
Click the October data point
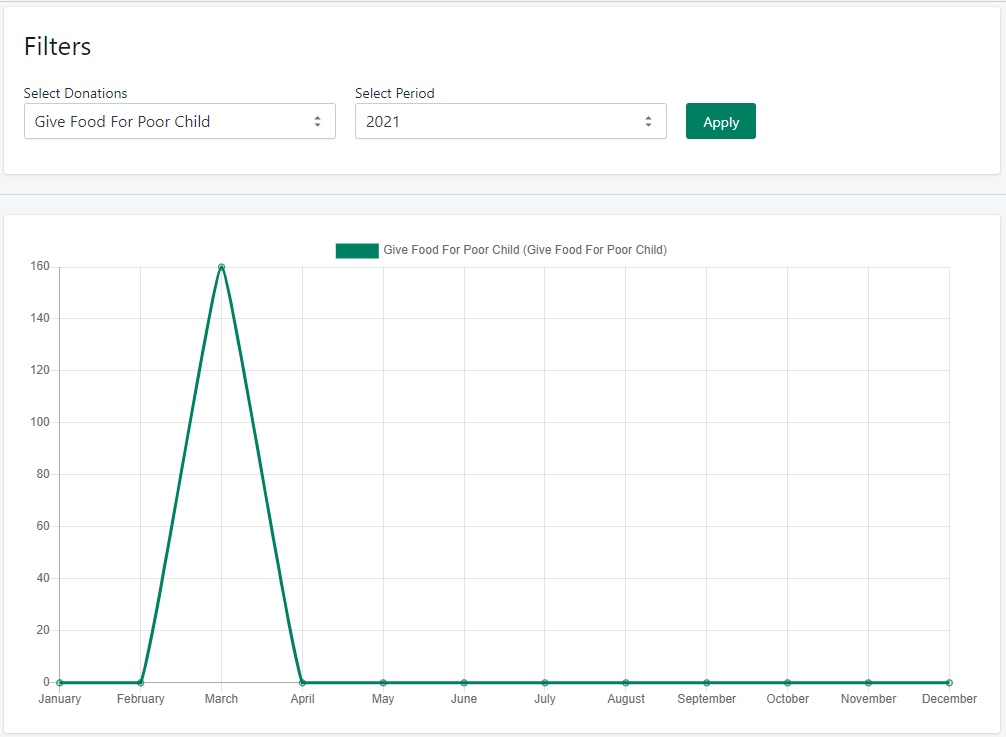(x=787, y=682)
